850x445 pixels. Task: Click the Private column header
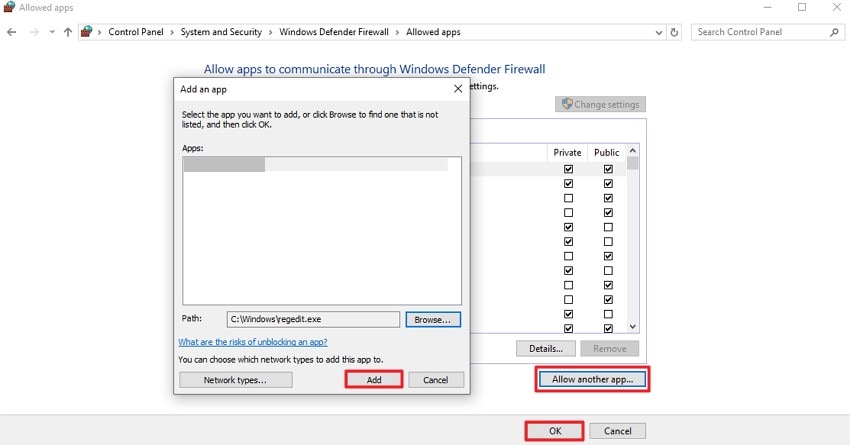coord(567,152)
